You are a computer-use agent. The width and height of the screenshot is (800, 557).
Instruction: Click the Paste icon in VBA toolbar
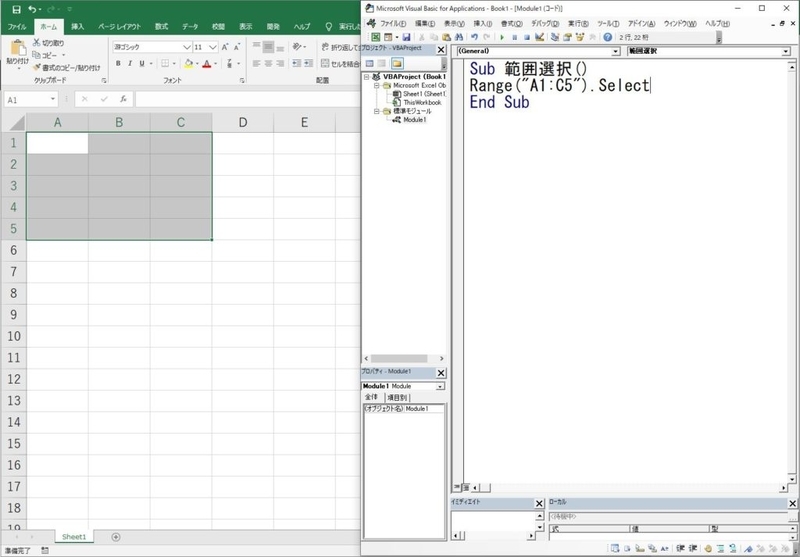(446, 37)
